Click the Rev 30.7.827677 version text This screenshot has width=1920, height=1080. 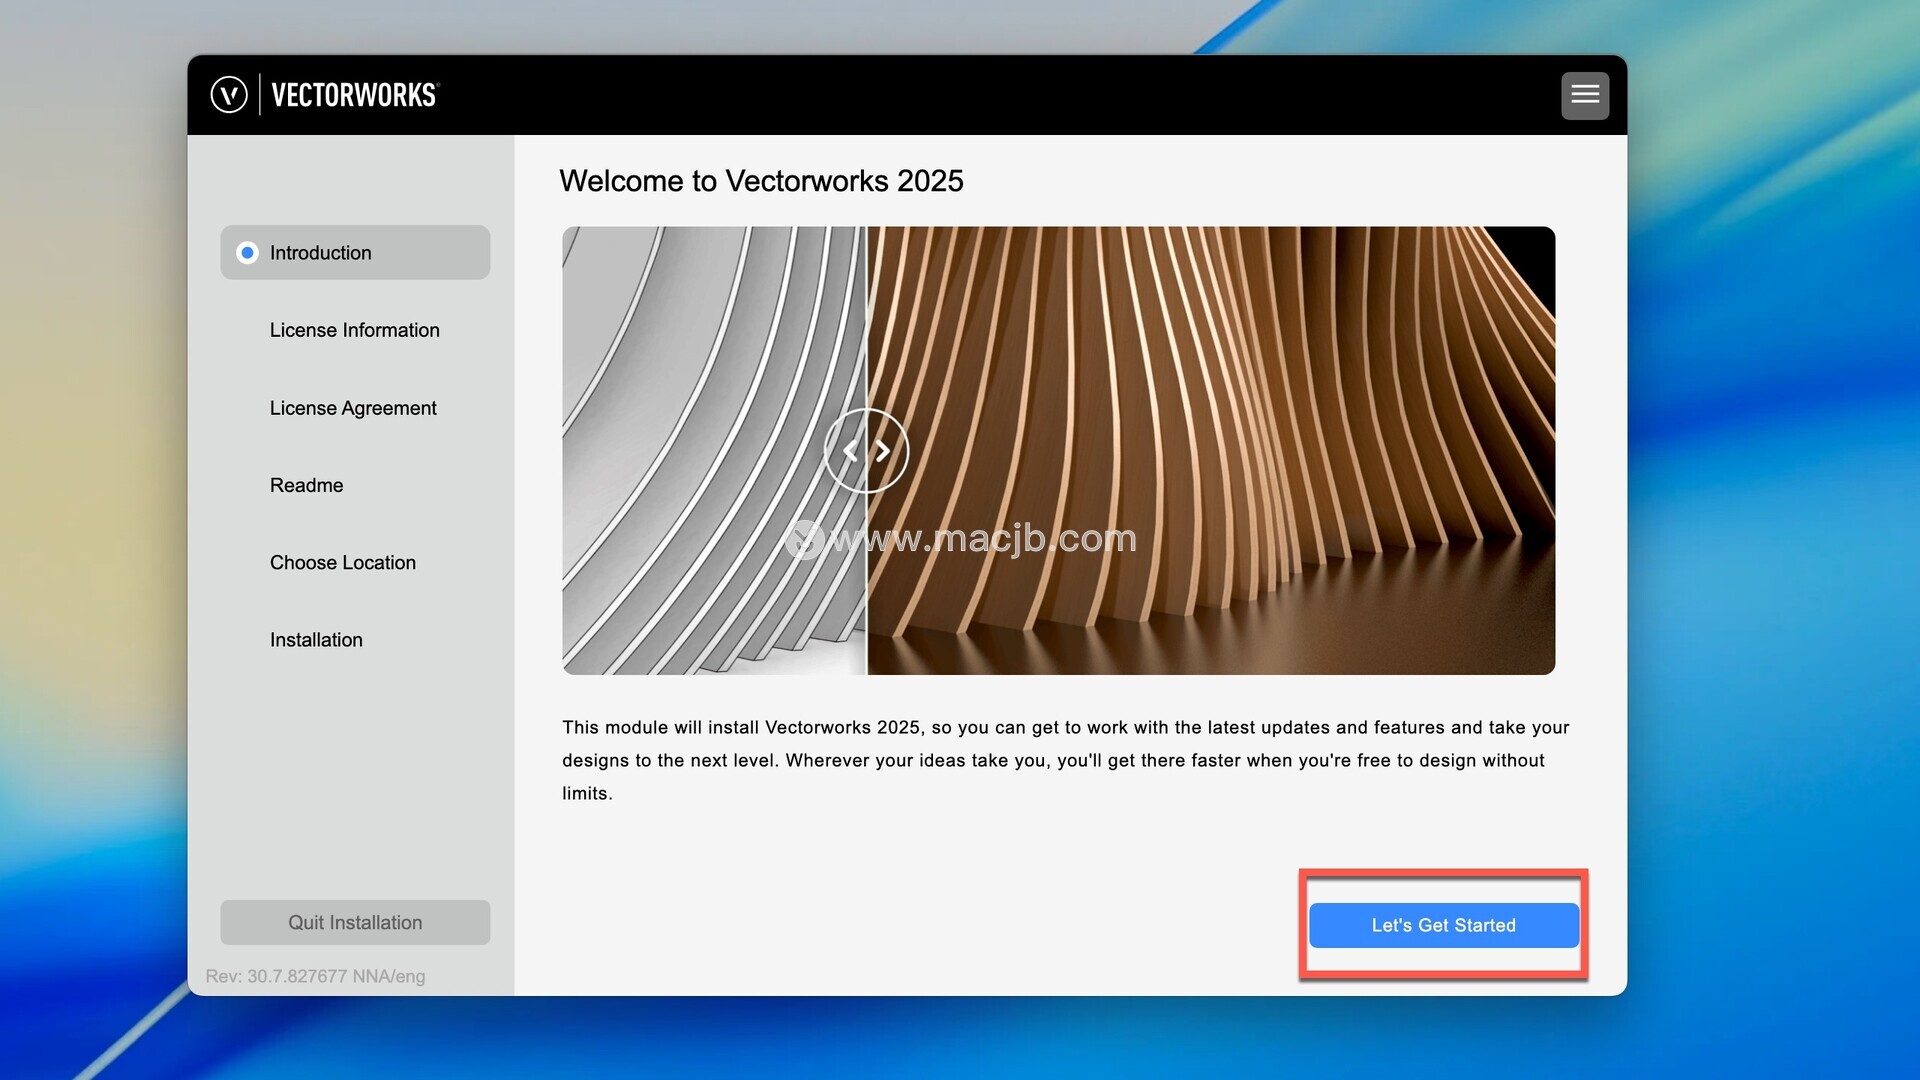coord(315,976)
